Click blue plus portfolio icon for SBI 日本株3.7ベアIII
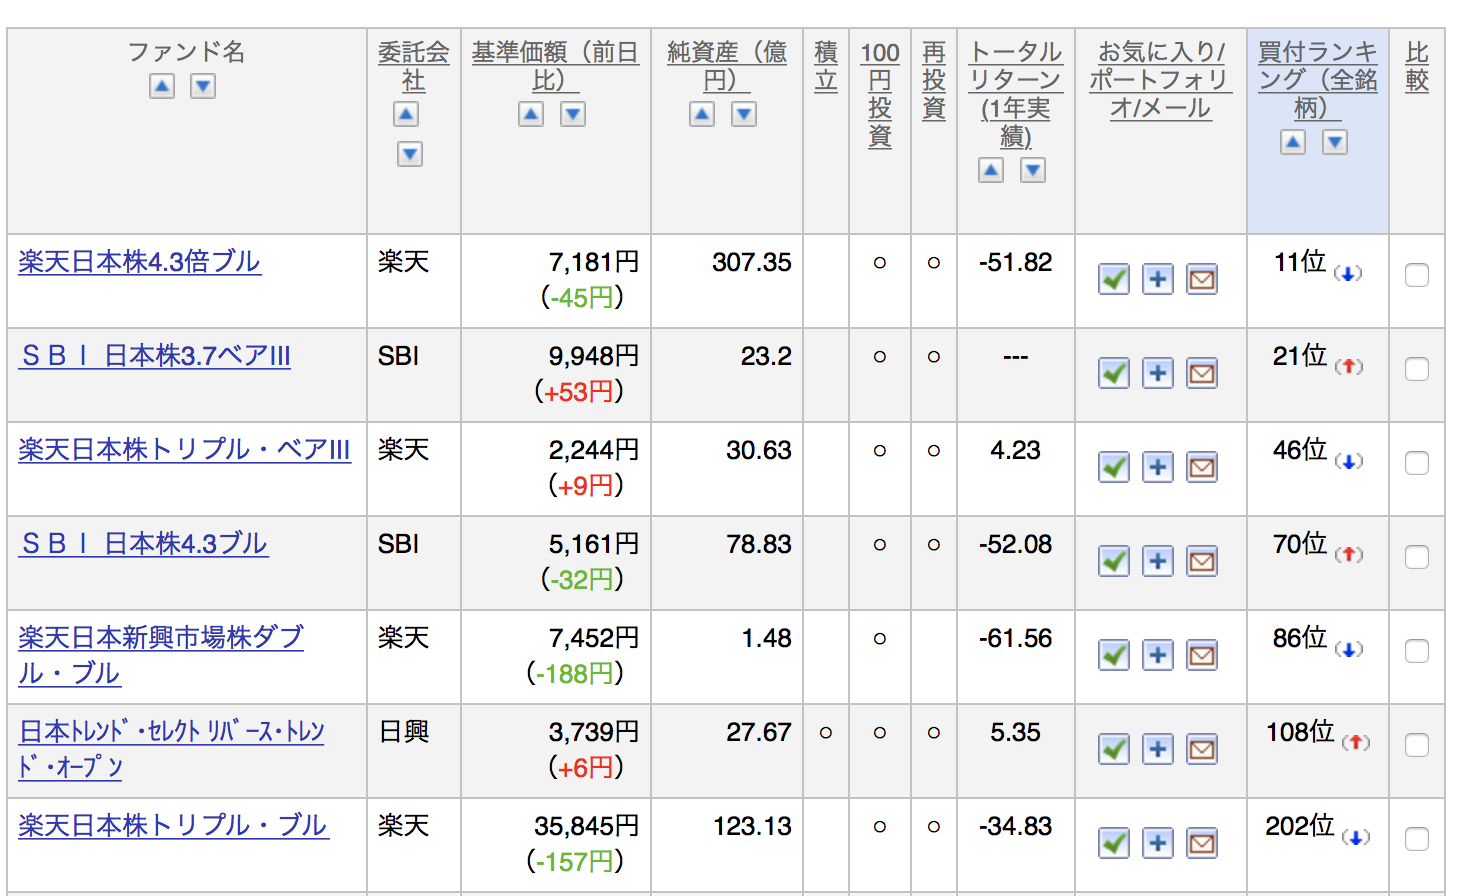The width and height of the screenshot is (1464, 896). [1157, 373]
